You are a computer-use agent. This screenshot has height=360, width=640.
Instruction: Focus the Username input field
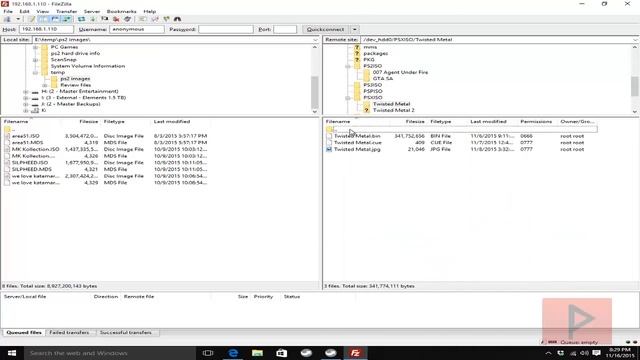[137, 29]
